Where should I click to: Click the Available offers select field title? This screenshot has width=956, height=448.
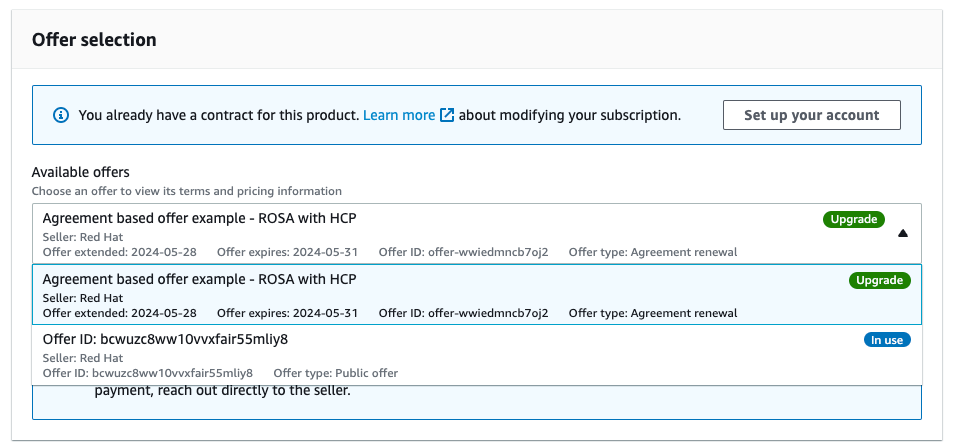coord(199,218)
